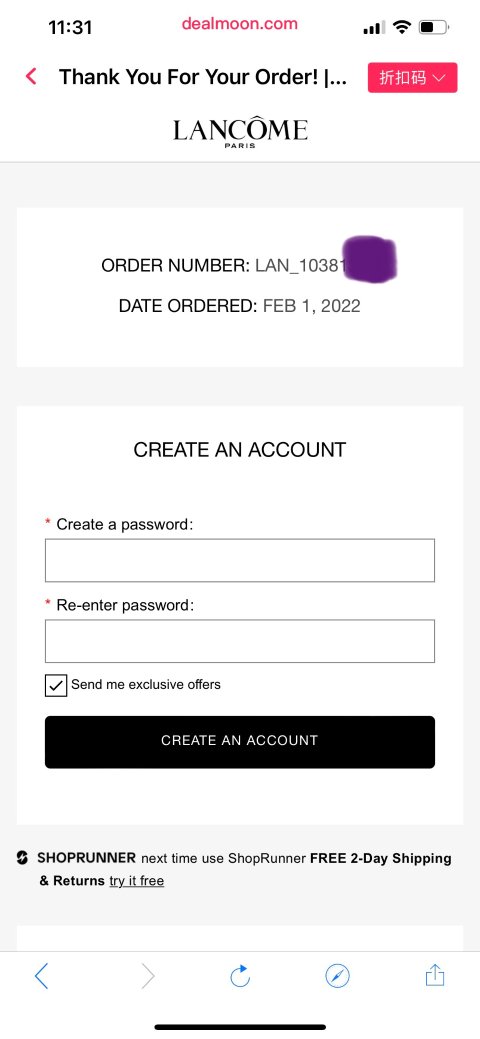Tap the browser forward chevron
480x1039 pixels.
coord(147,975)
